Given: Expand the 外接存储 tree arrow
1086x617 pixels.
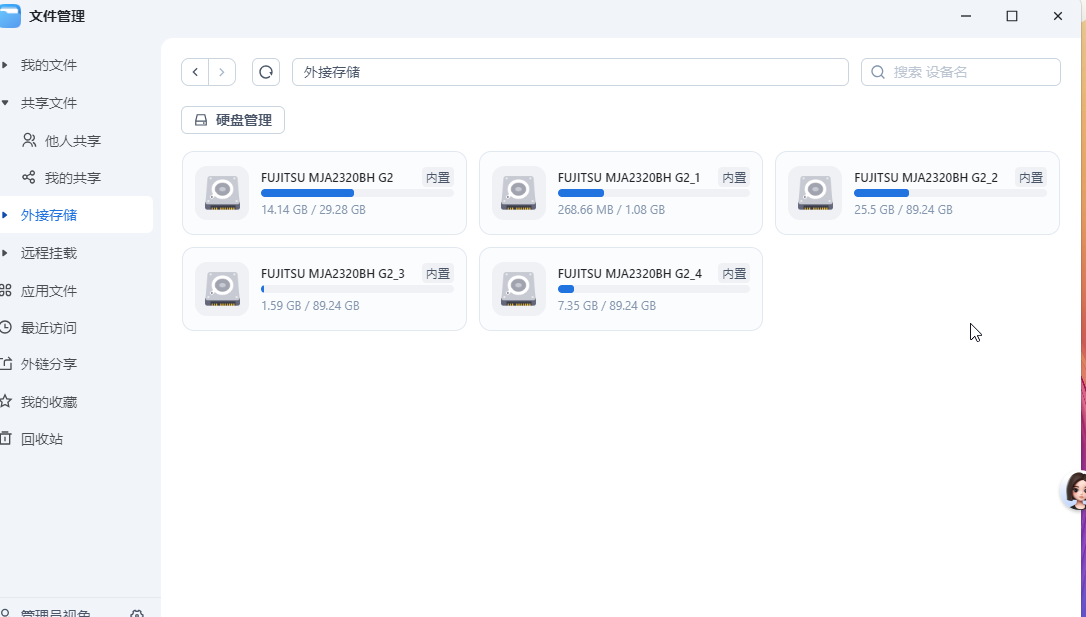Looking at the screenshot, I should pyautogui.click(x=5, y=215).
